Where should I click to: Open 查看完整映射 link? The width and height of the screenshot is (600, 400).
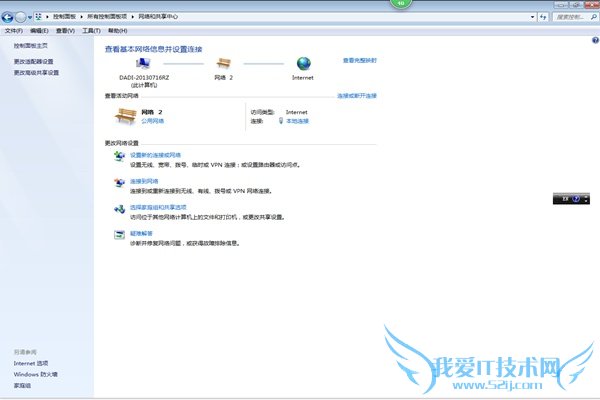pyautogui.click(x=359, y=60)
